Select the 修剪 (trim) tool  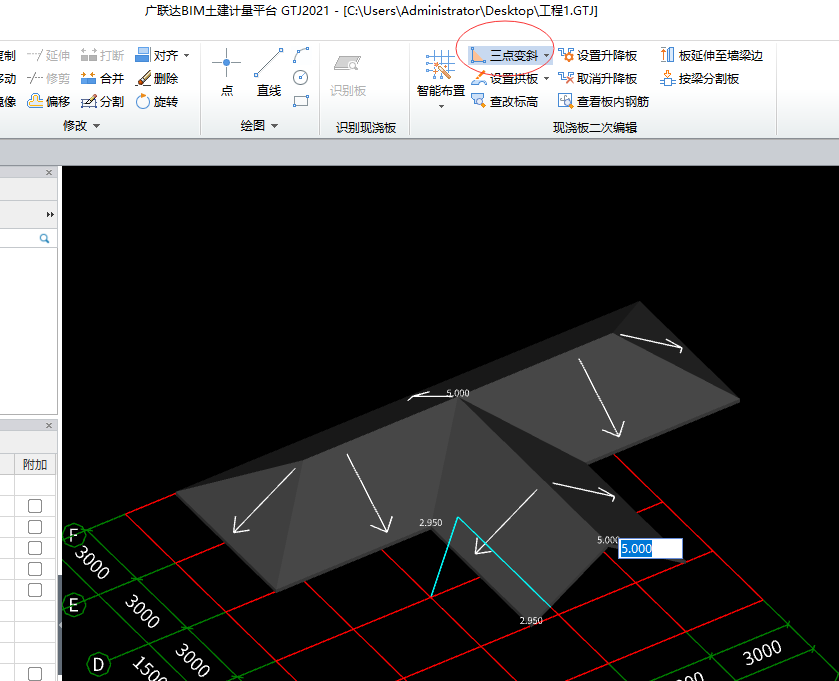(49, 79)
